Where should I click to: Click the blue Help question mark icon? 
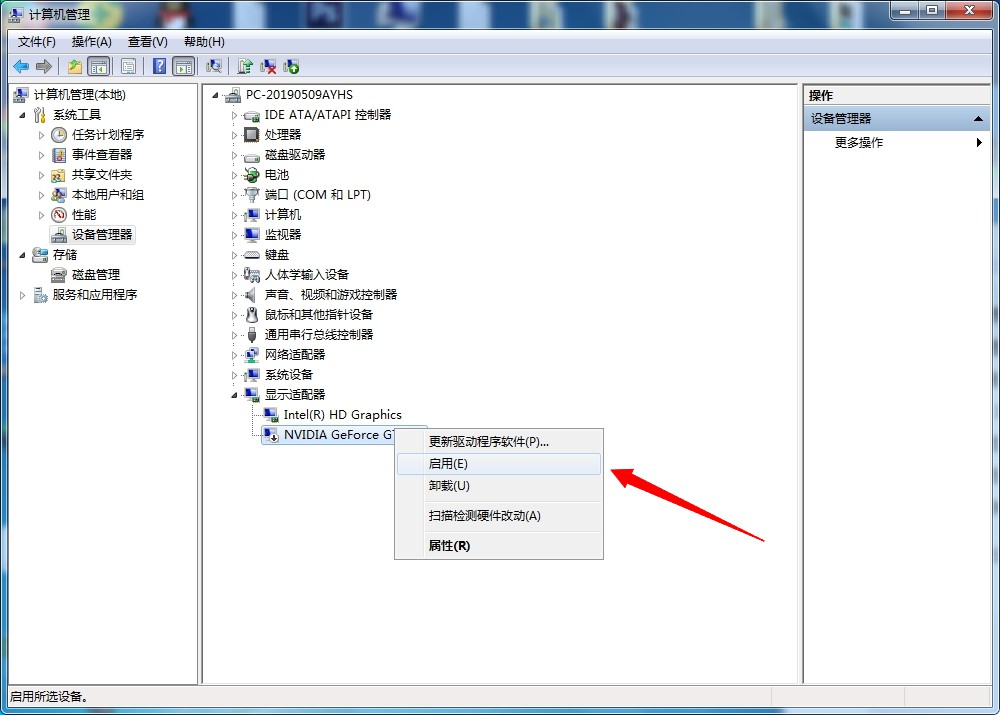coord(159,66)
